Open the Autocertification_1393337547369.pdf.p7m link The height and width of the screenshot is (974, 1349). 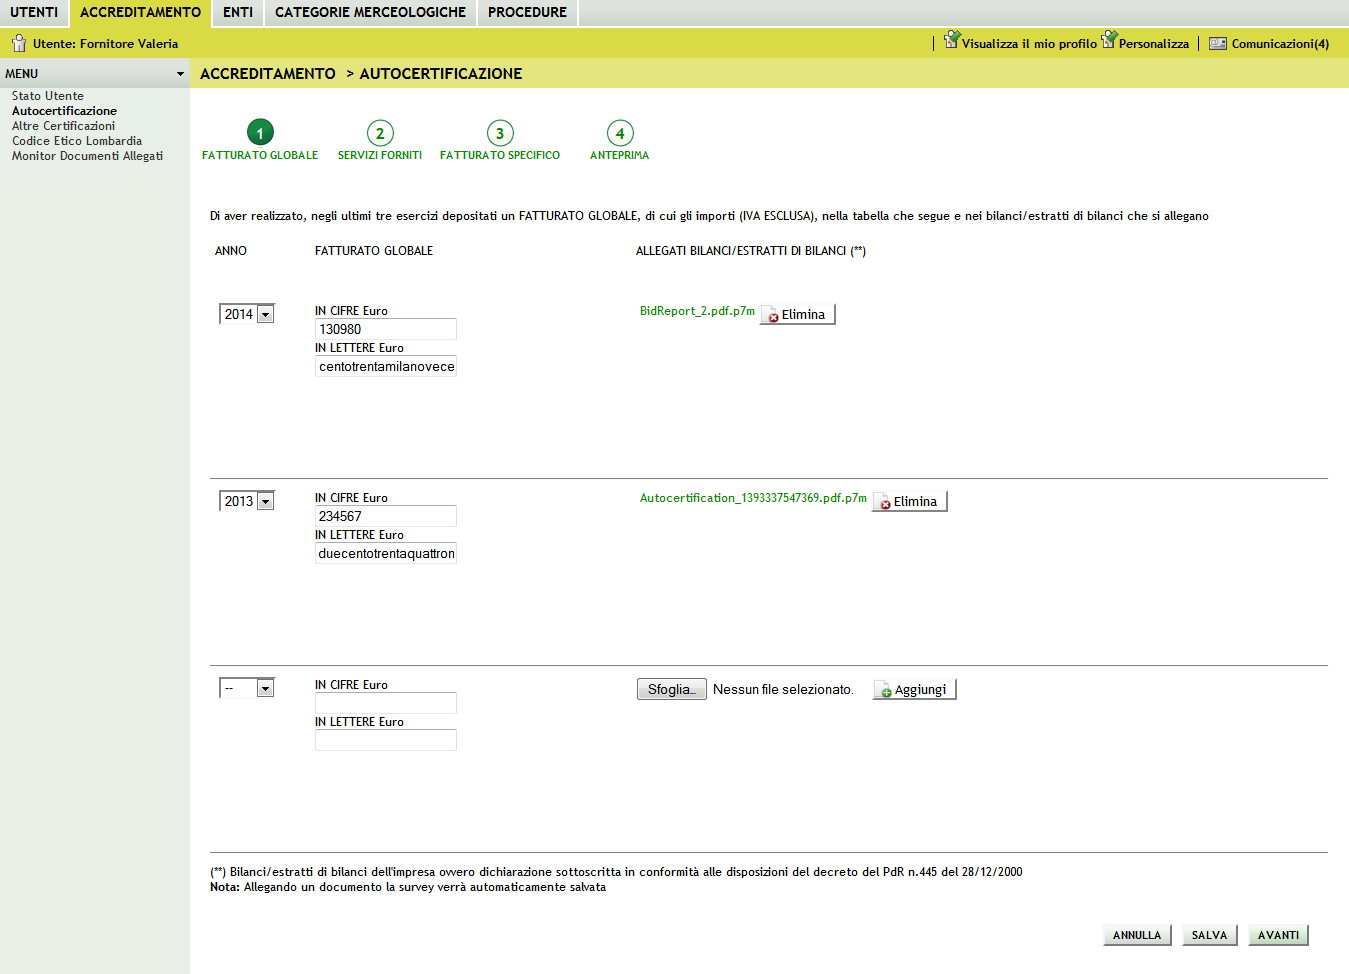[x=753, y=498]
